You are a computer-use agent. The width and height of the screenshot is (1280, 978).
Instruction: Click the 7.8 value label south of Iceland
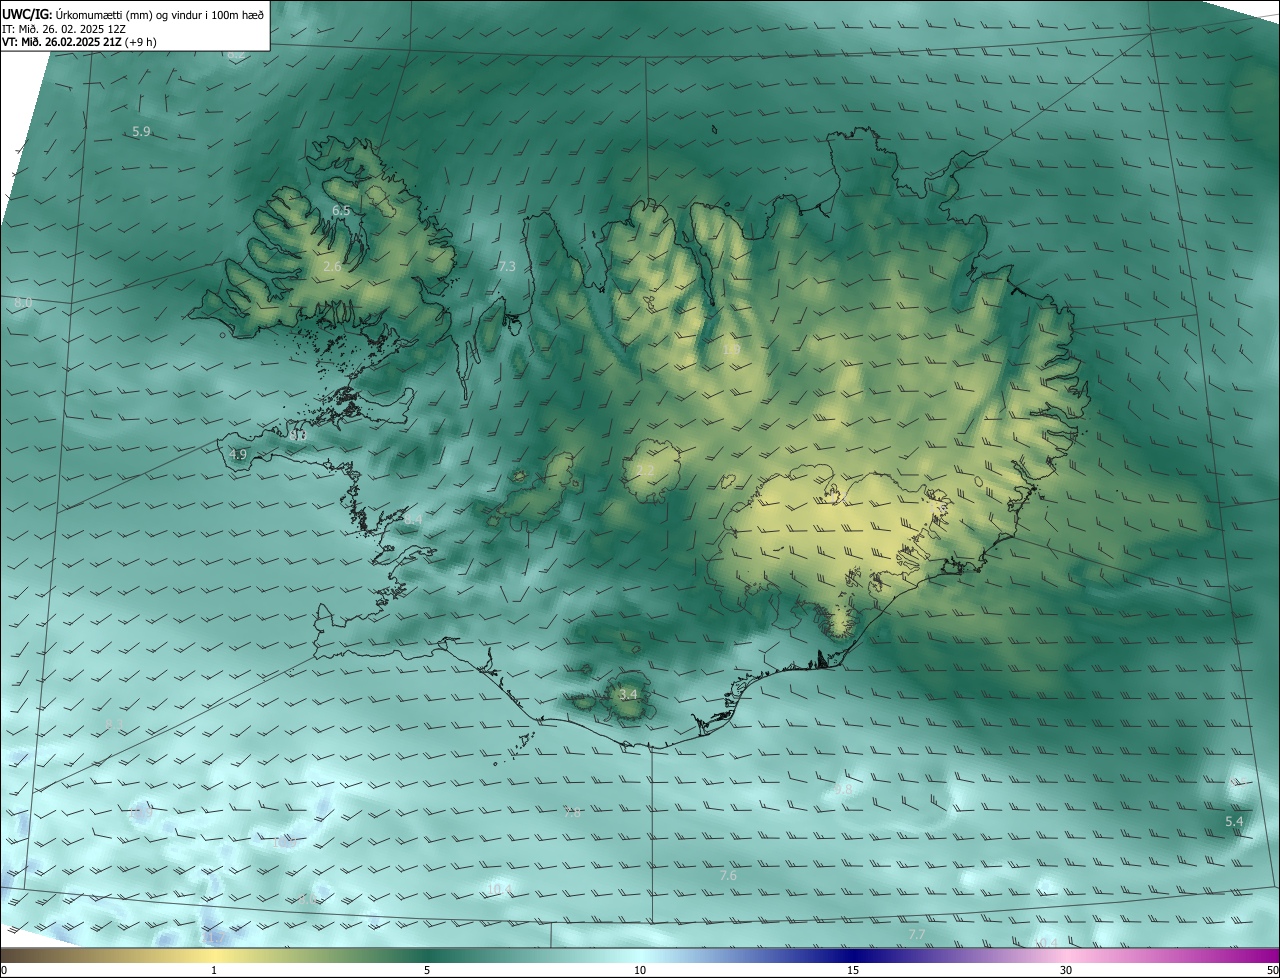point(572,813)
